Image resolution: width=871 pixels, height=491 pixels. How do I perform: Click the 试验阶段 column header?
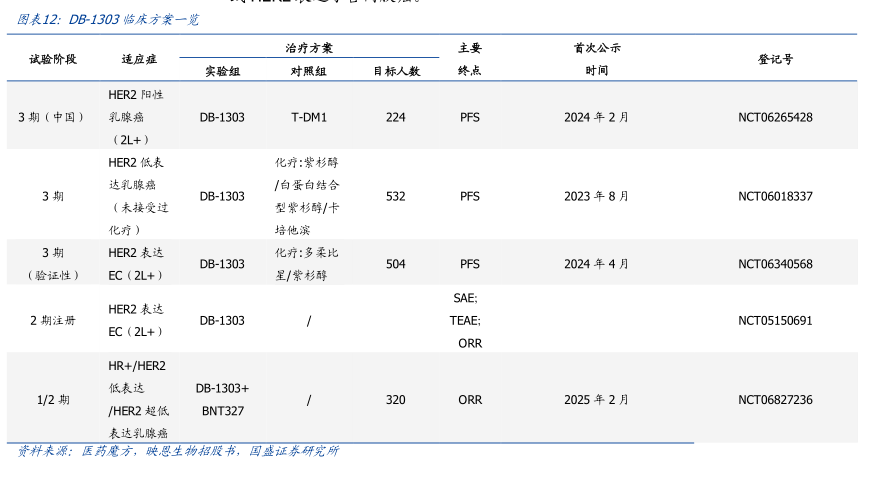pyautogui.click(x=52, y=59)
